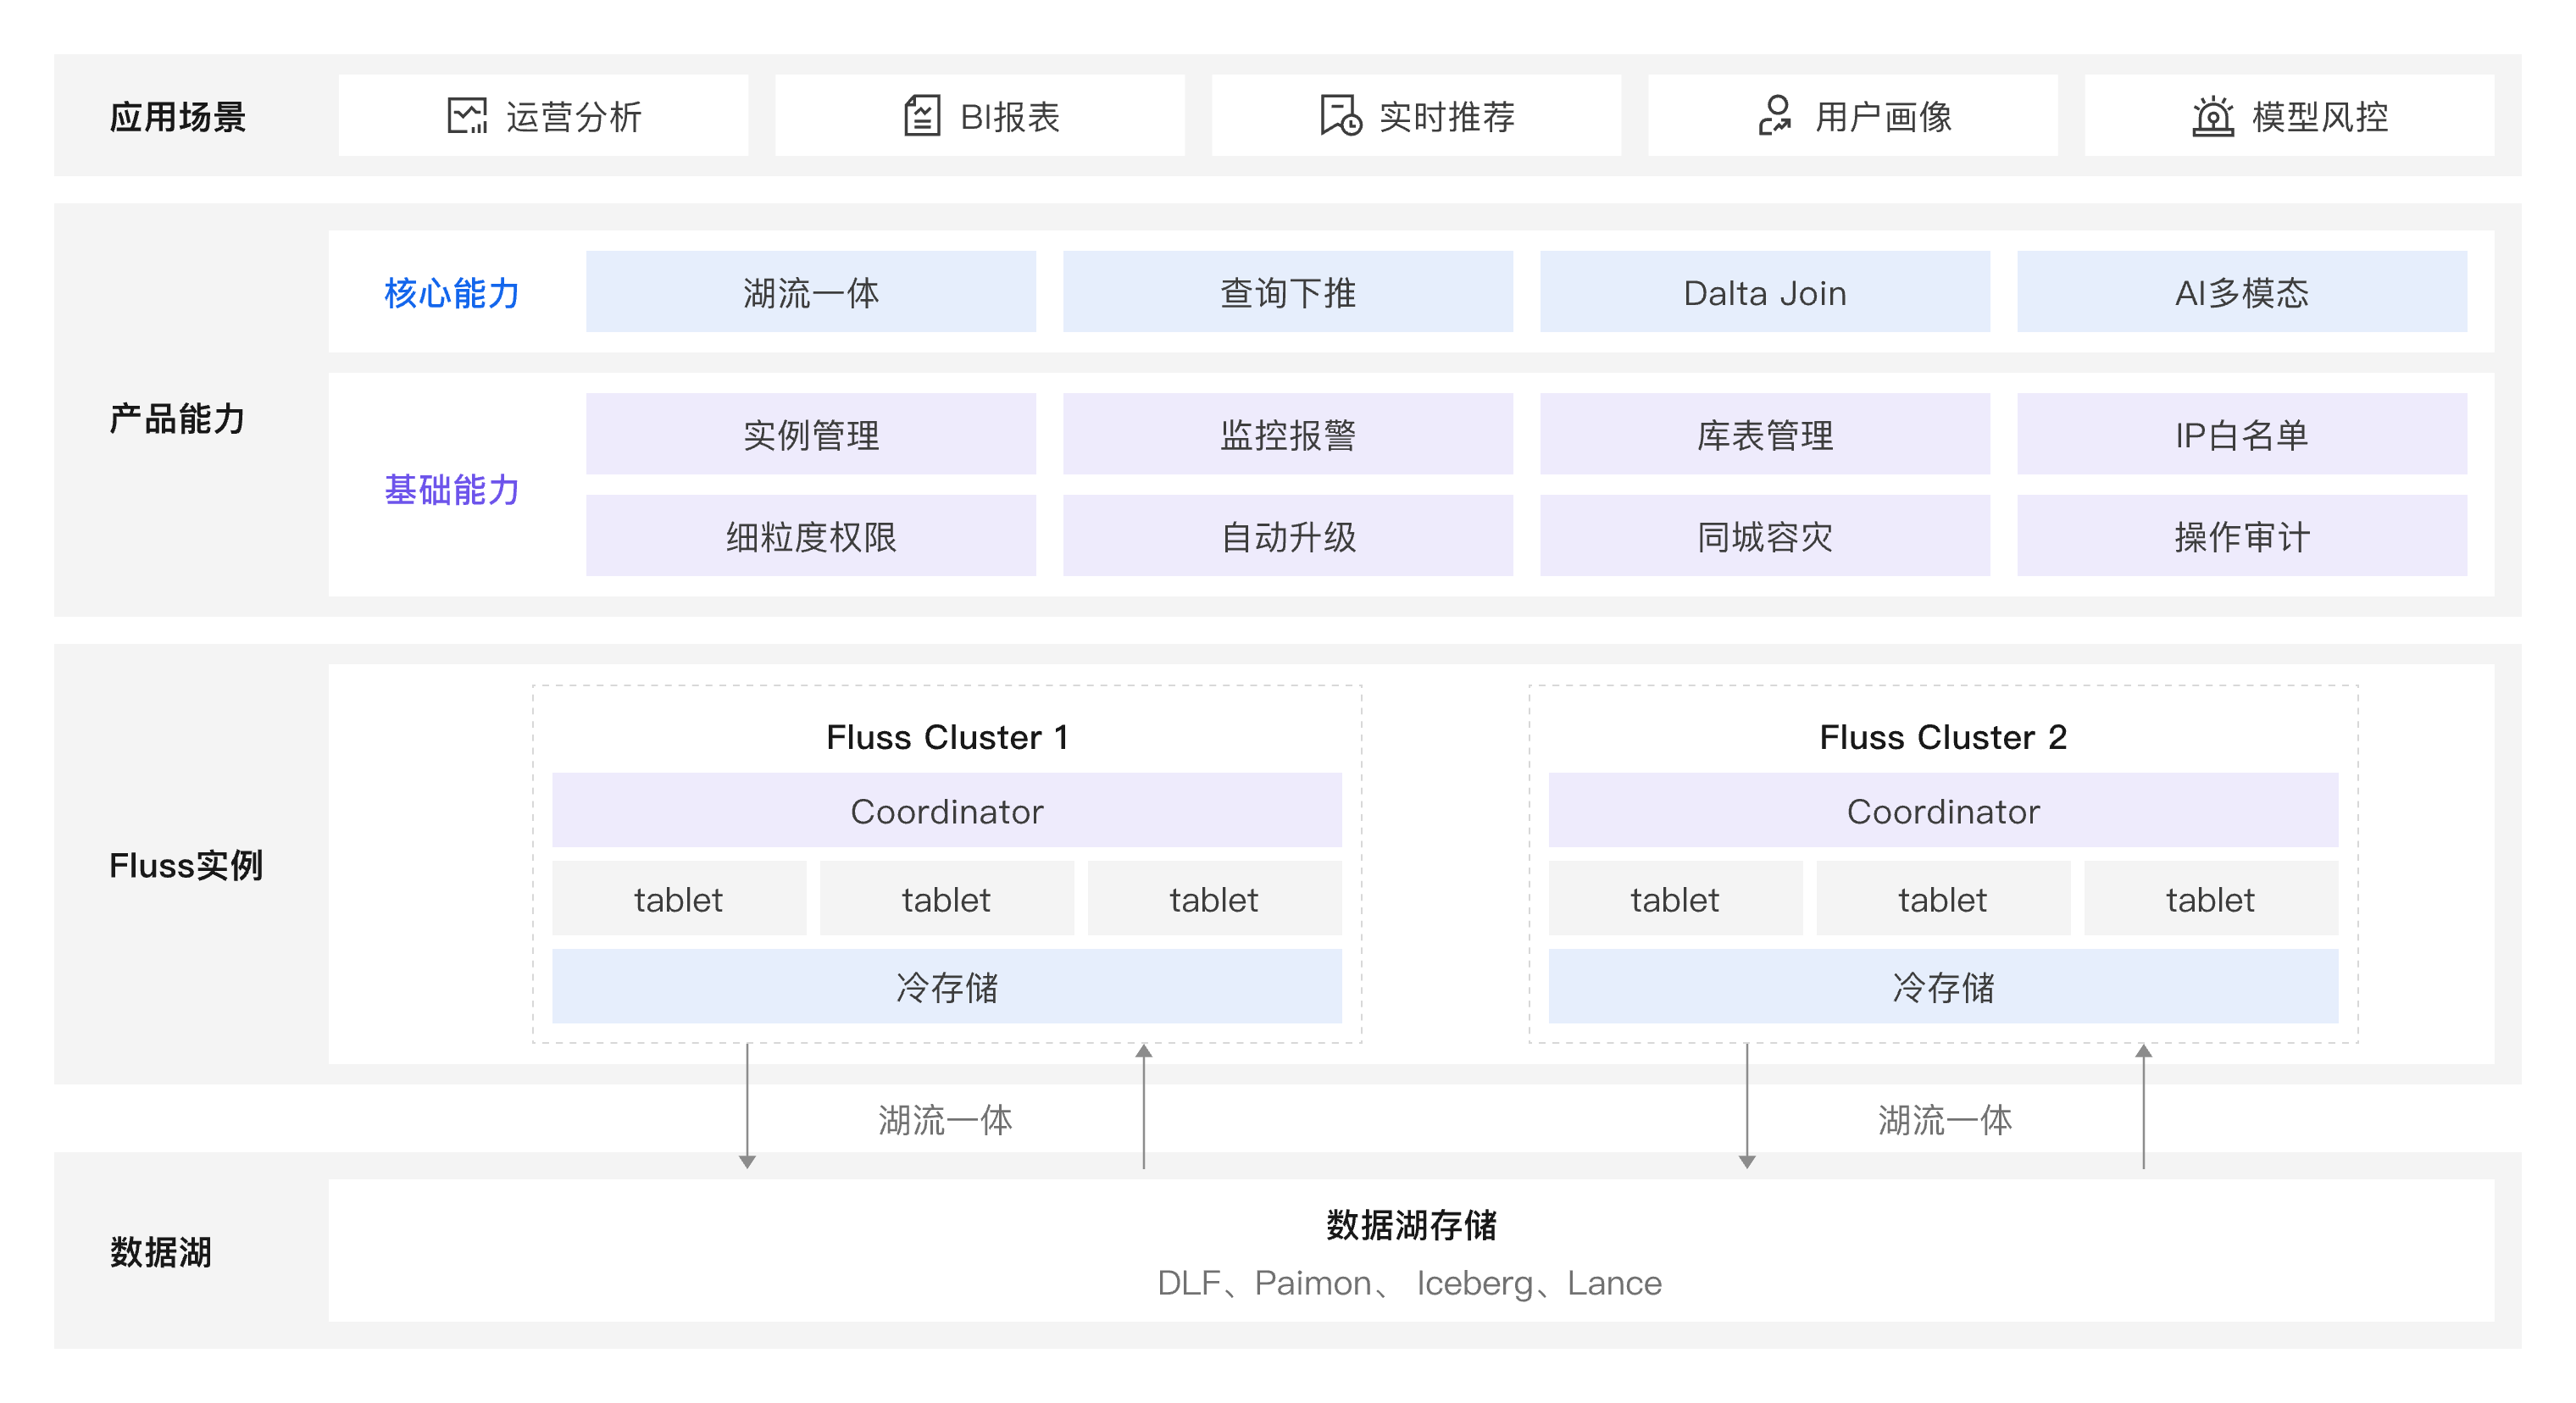
Task: Click the upward arrow under Fluss Cluster 2
Action: (x=2143, y=1108)
